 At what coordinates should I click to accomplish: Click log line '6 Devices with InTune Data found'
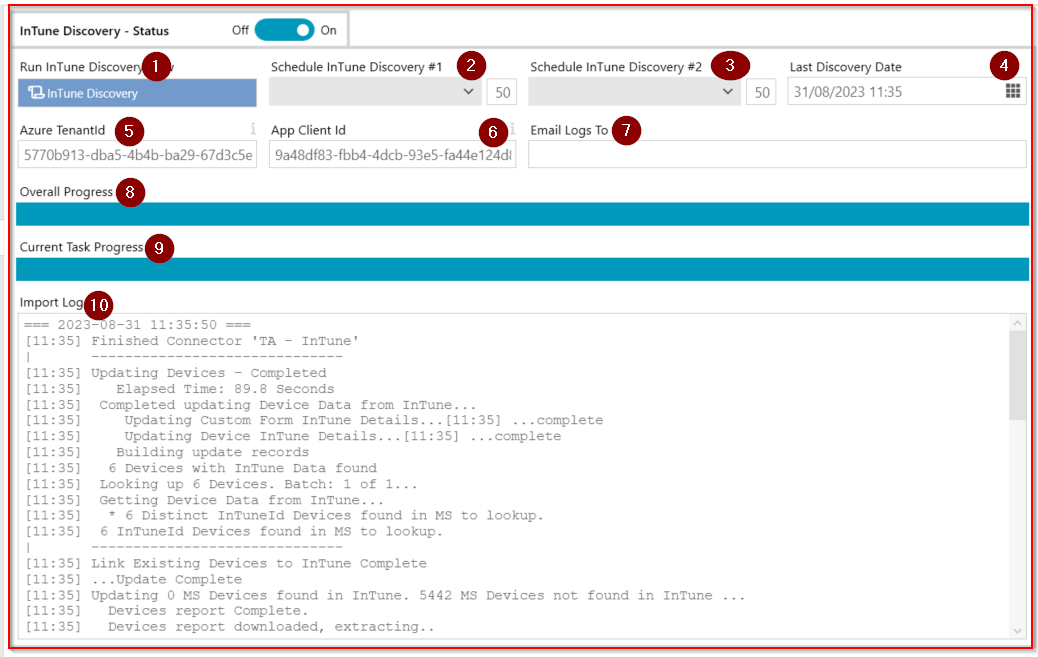pos(242,468)
